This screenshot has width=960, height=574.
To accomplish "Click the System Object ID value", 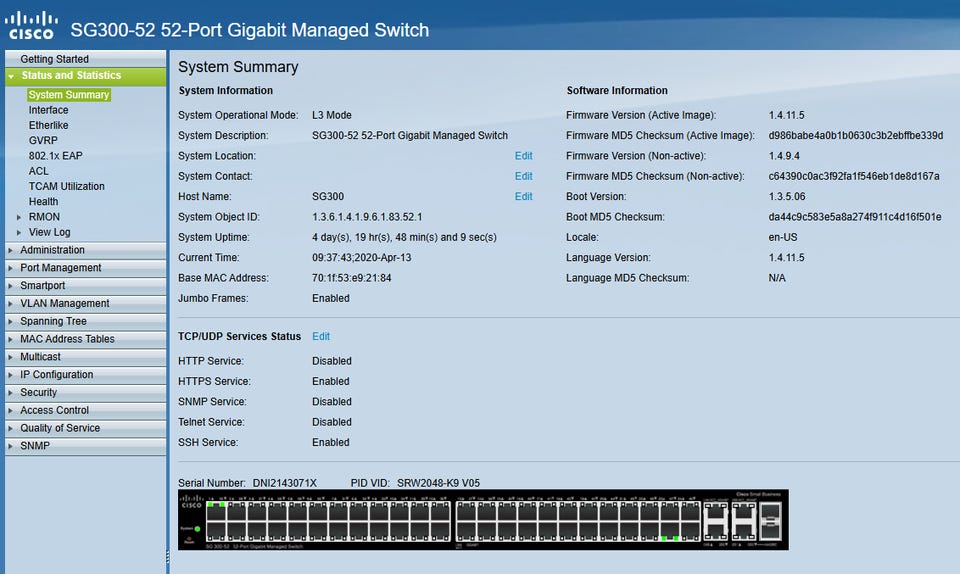I will pyautogui.click(x=367, y=217).
